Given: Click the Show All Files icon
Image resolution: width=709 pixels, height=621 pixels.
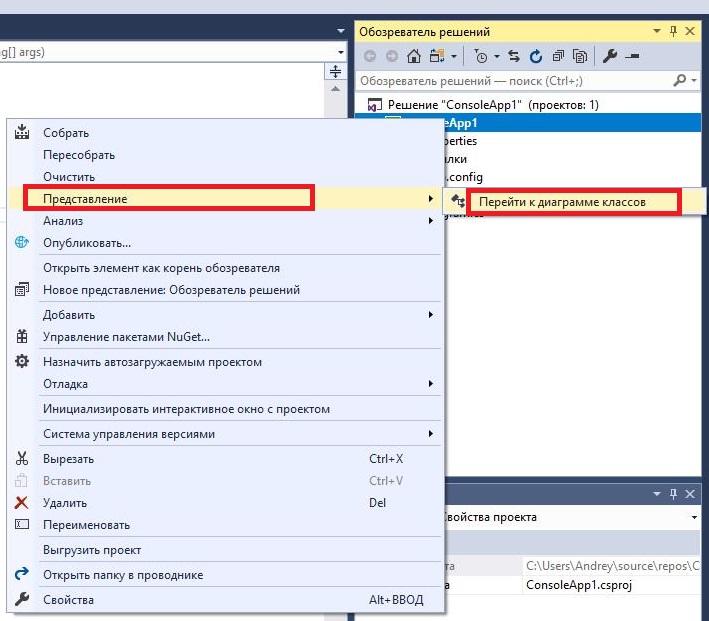Looking at the screenshot, I should 580,56.
